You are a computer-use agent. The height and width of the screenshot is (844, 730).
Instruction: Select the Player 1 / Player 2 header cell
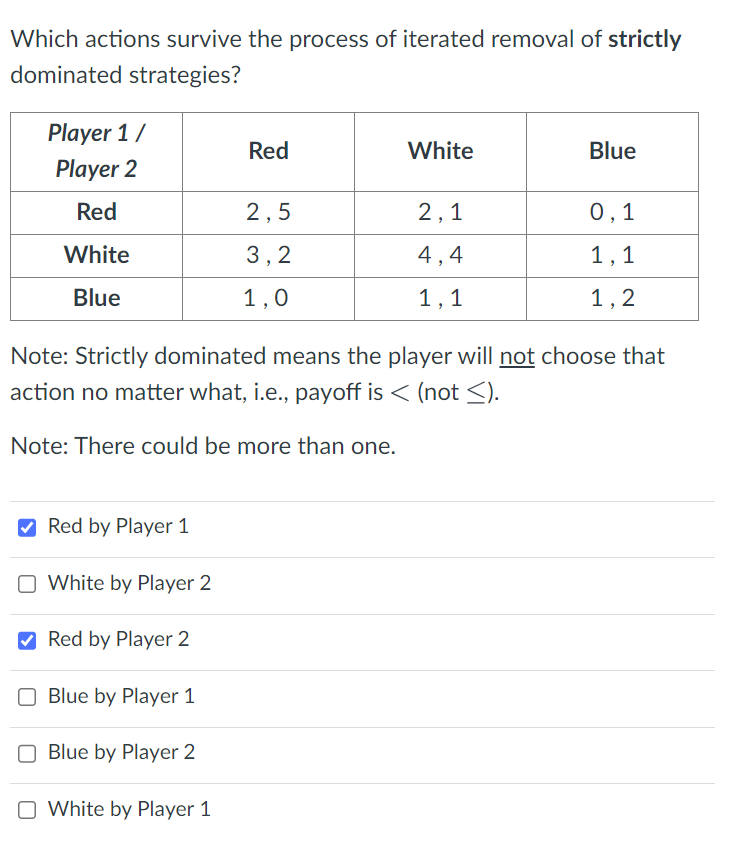[95, 151]
